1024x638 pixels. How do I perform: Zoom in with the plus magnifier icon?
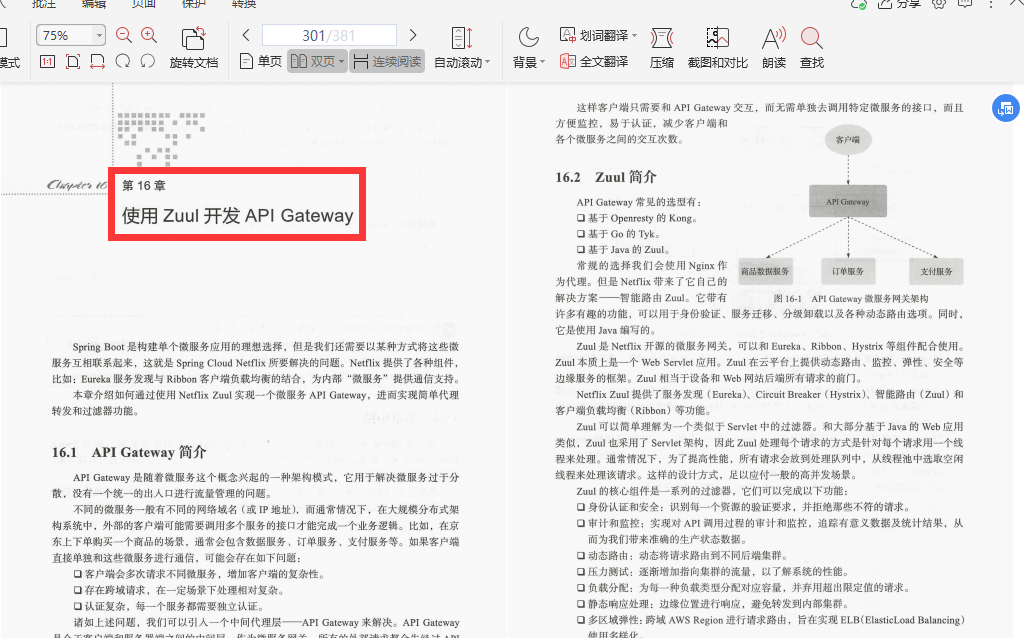(x=148, y=35)
